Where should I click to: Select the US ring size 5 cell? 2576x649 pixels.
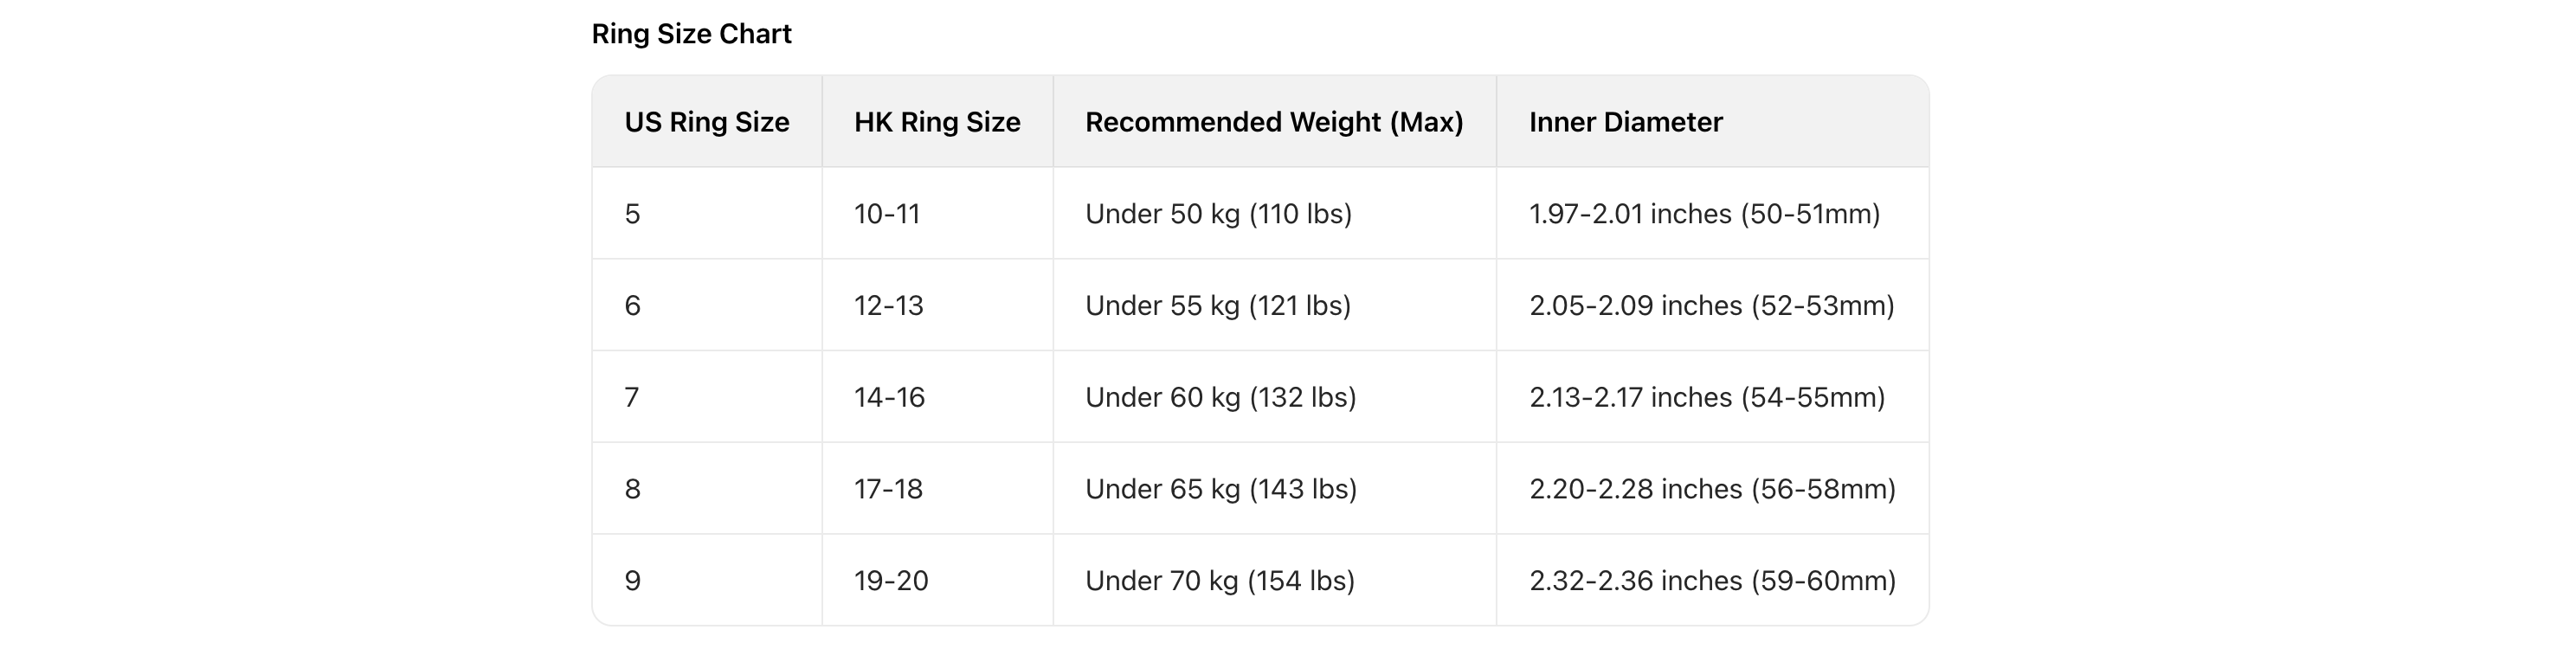point(633,214)
